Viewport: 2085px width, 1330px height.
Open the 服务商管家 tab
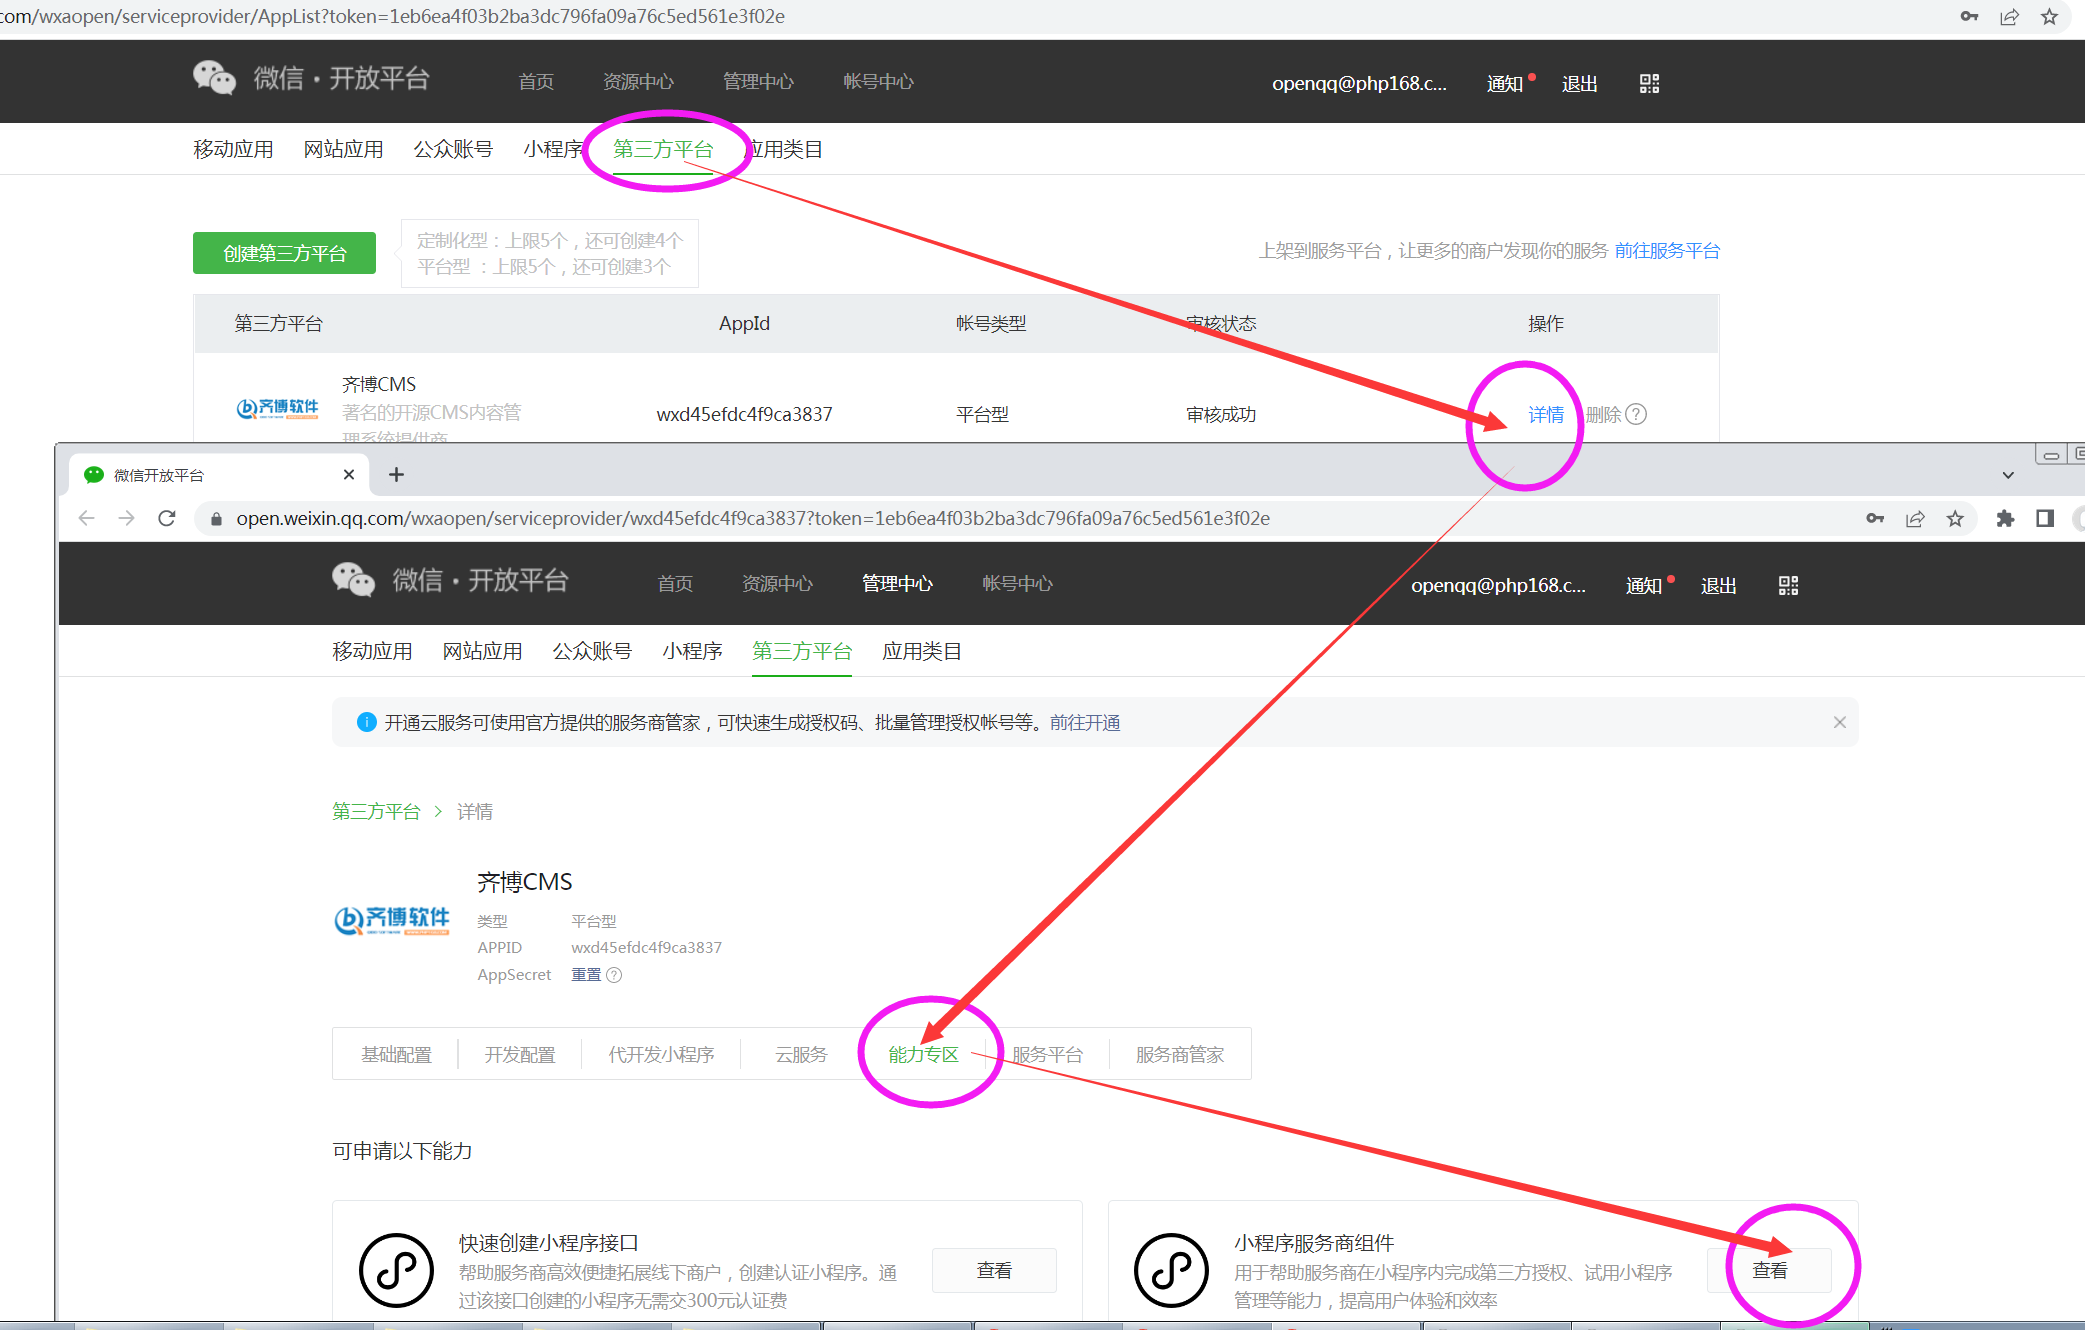[x=1180, y=1054]
